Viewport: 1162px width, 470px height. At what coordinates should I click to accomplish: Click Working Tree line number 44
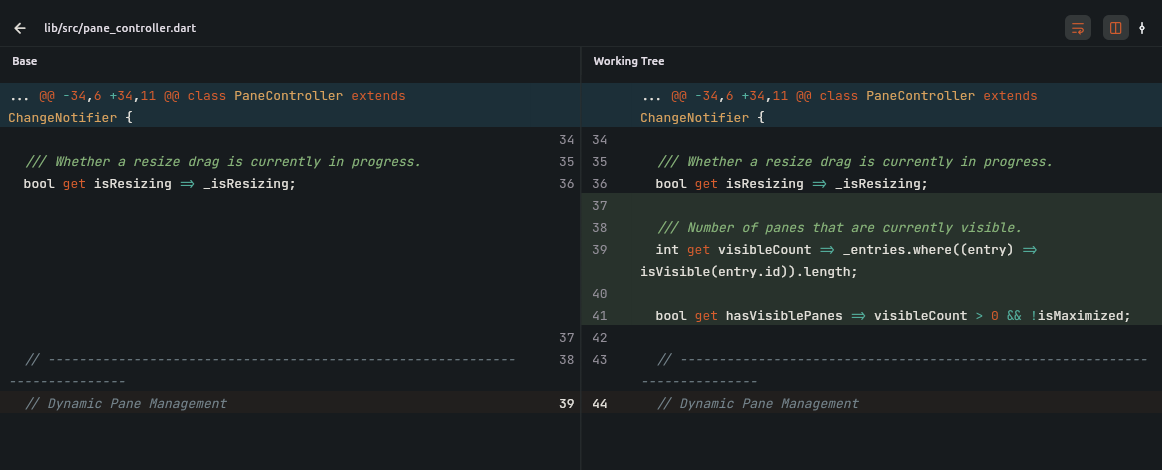tap(600, 404)
